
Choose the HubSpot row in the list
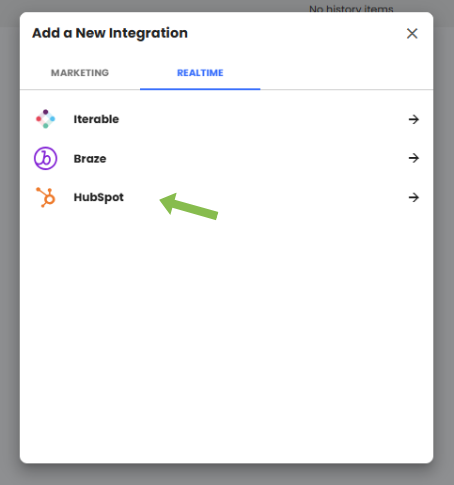pos(227,197)
